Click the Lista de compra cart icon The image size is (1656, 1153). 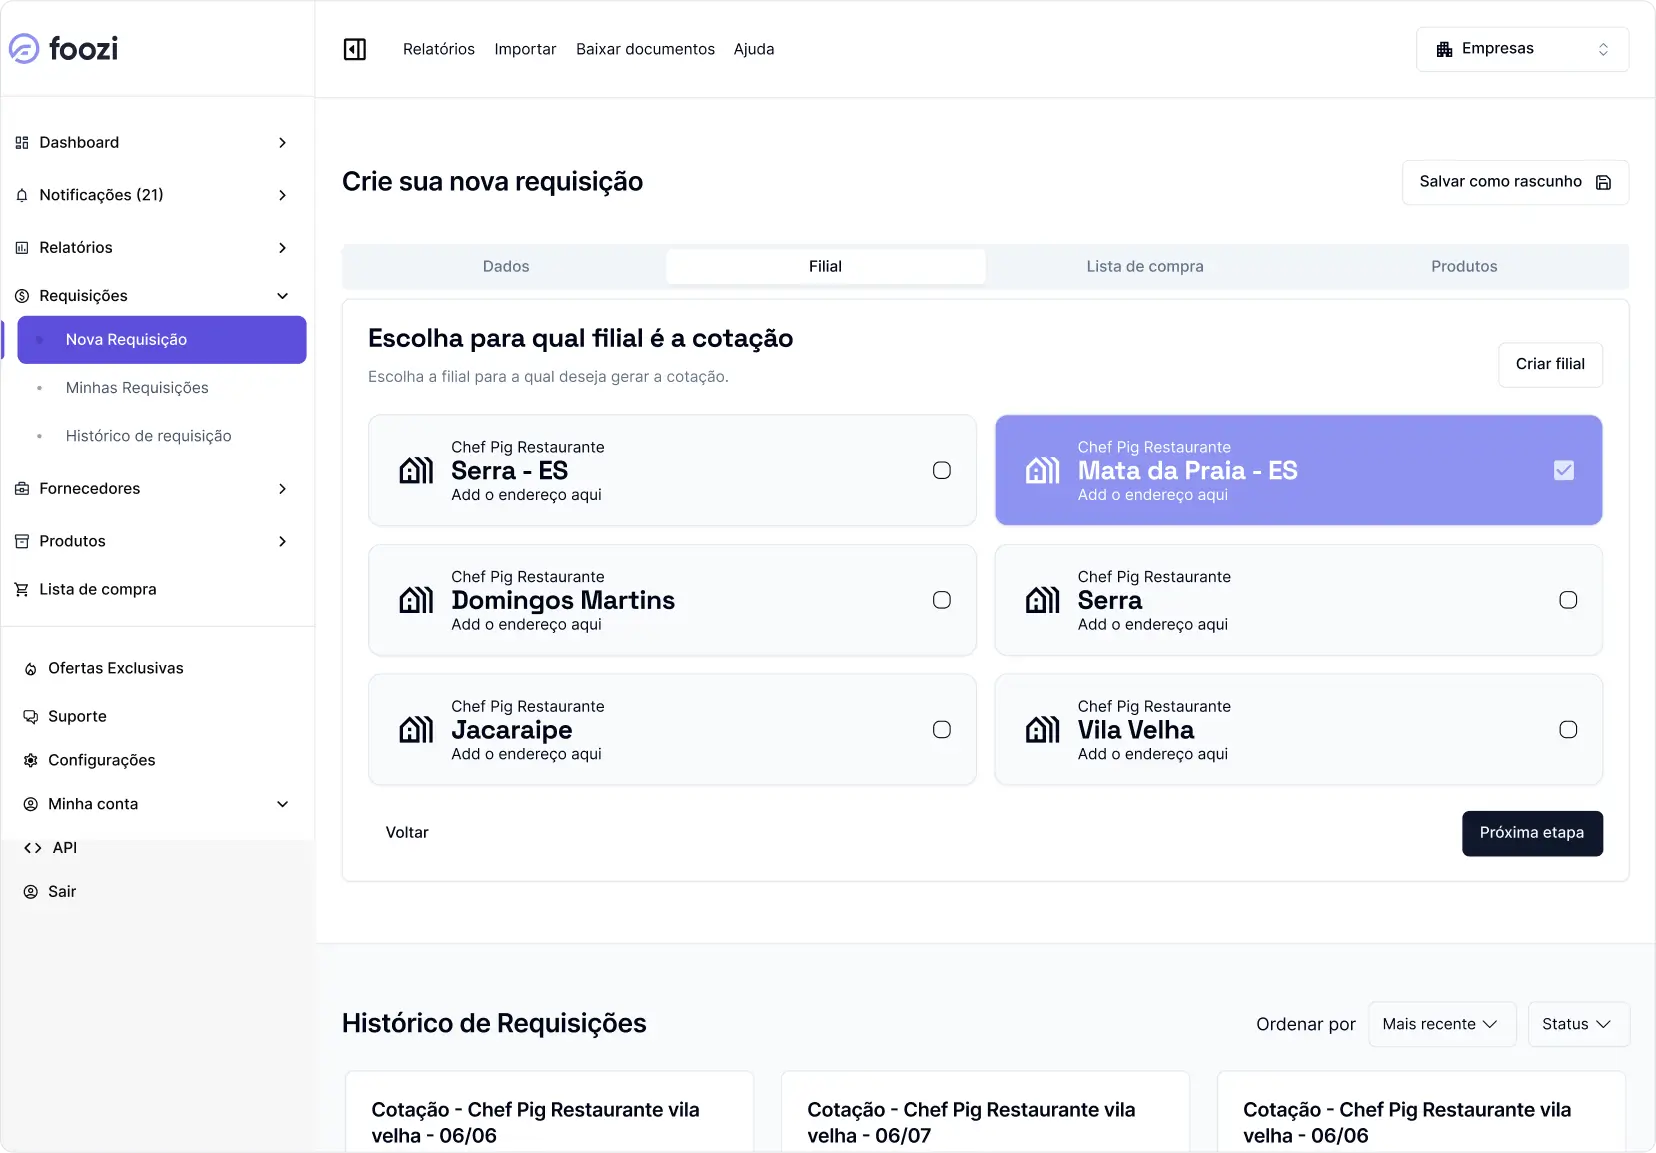(22, 589)
